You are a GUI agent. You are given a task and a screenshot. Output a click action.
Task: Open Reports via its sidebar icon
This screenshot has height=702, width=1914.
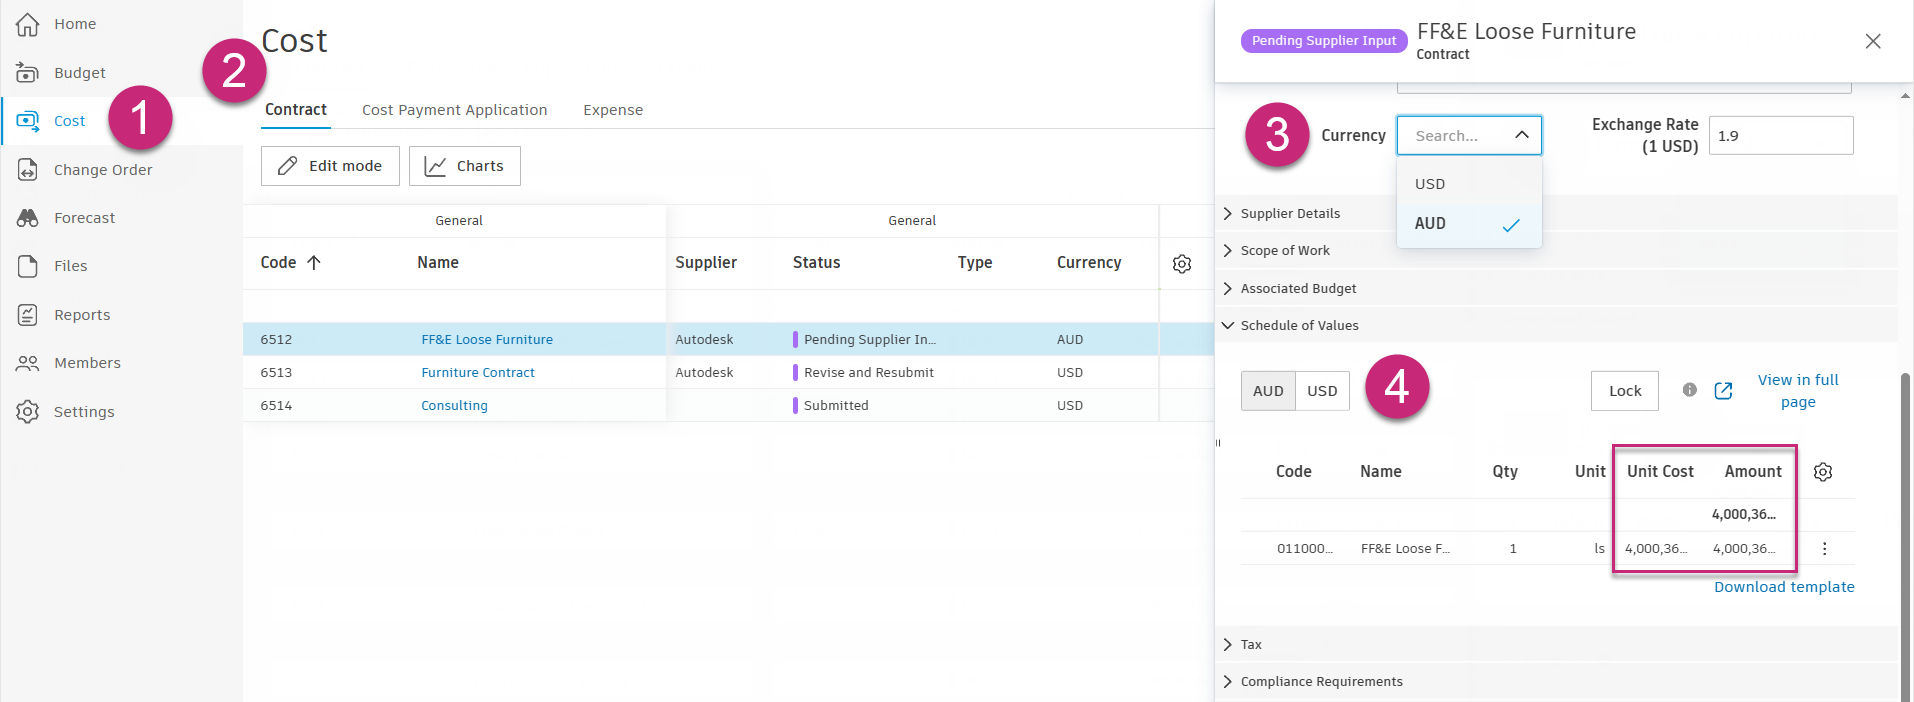pyautogui.click(x=28, y=315)
